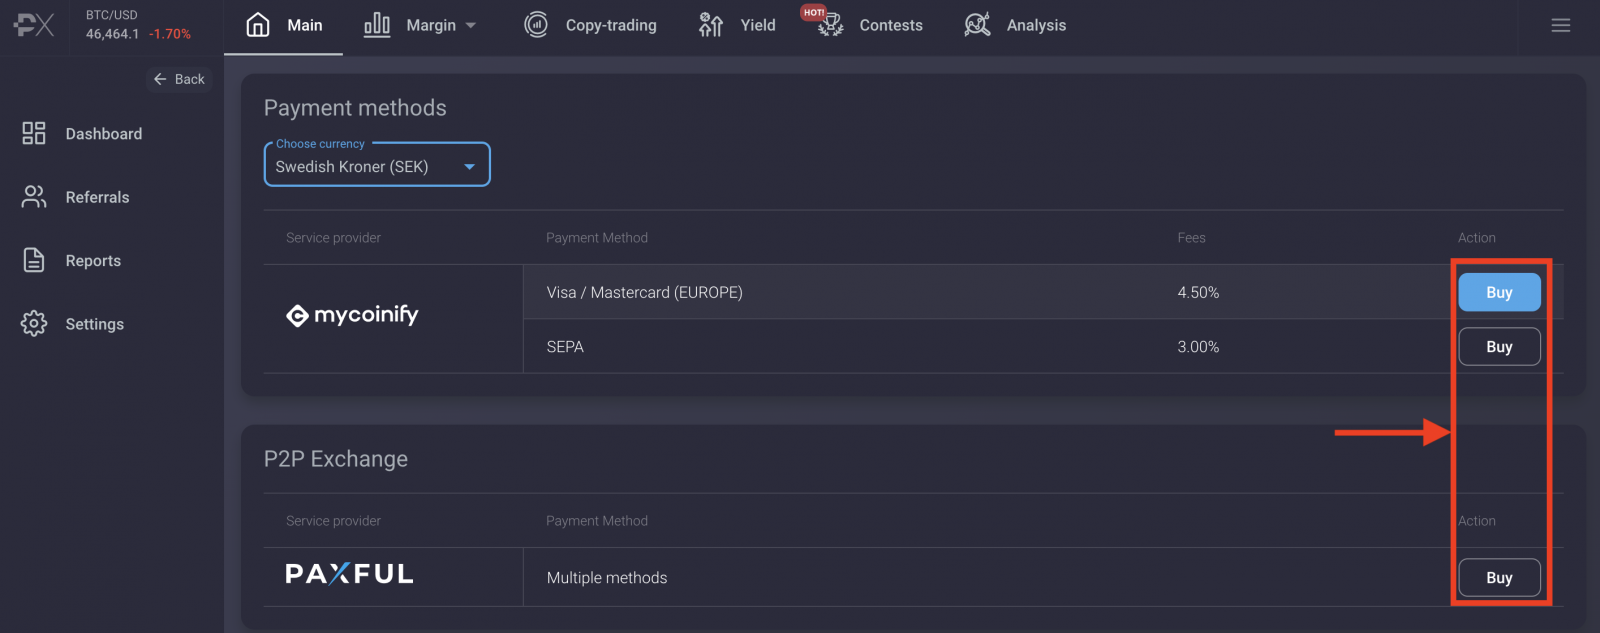
Task: Click the Analysis chart magnifier icon
Action: tap(977, 24)
